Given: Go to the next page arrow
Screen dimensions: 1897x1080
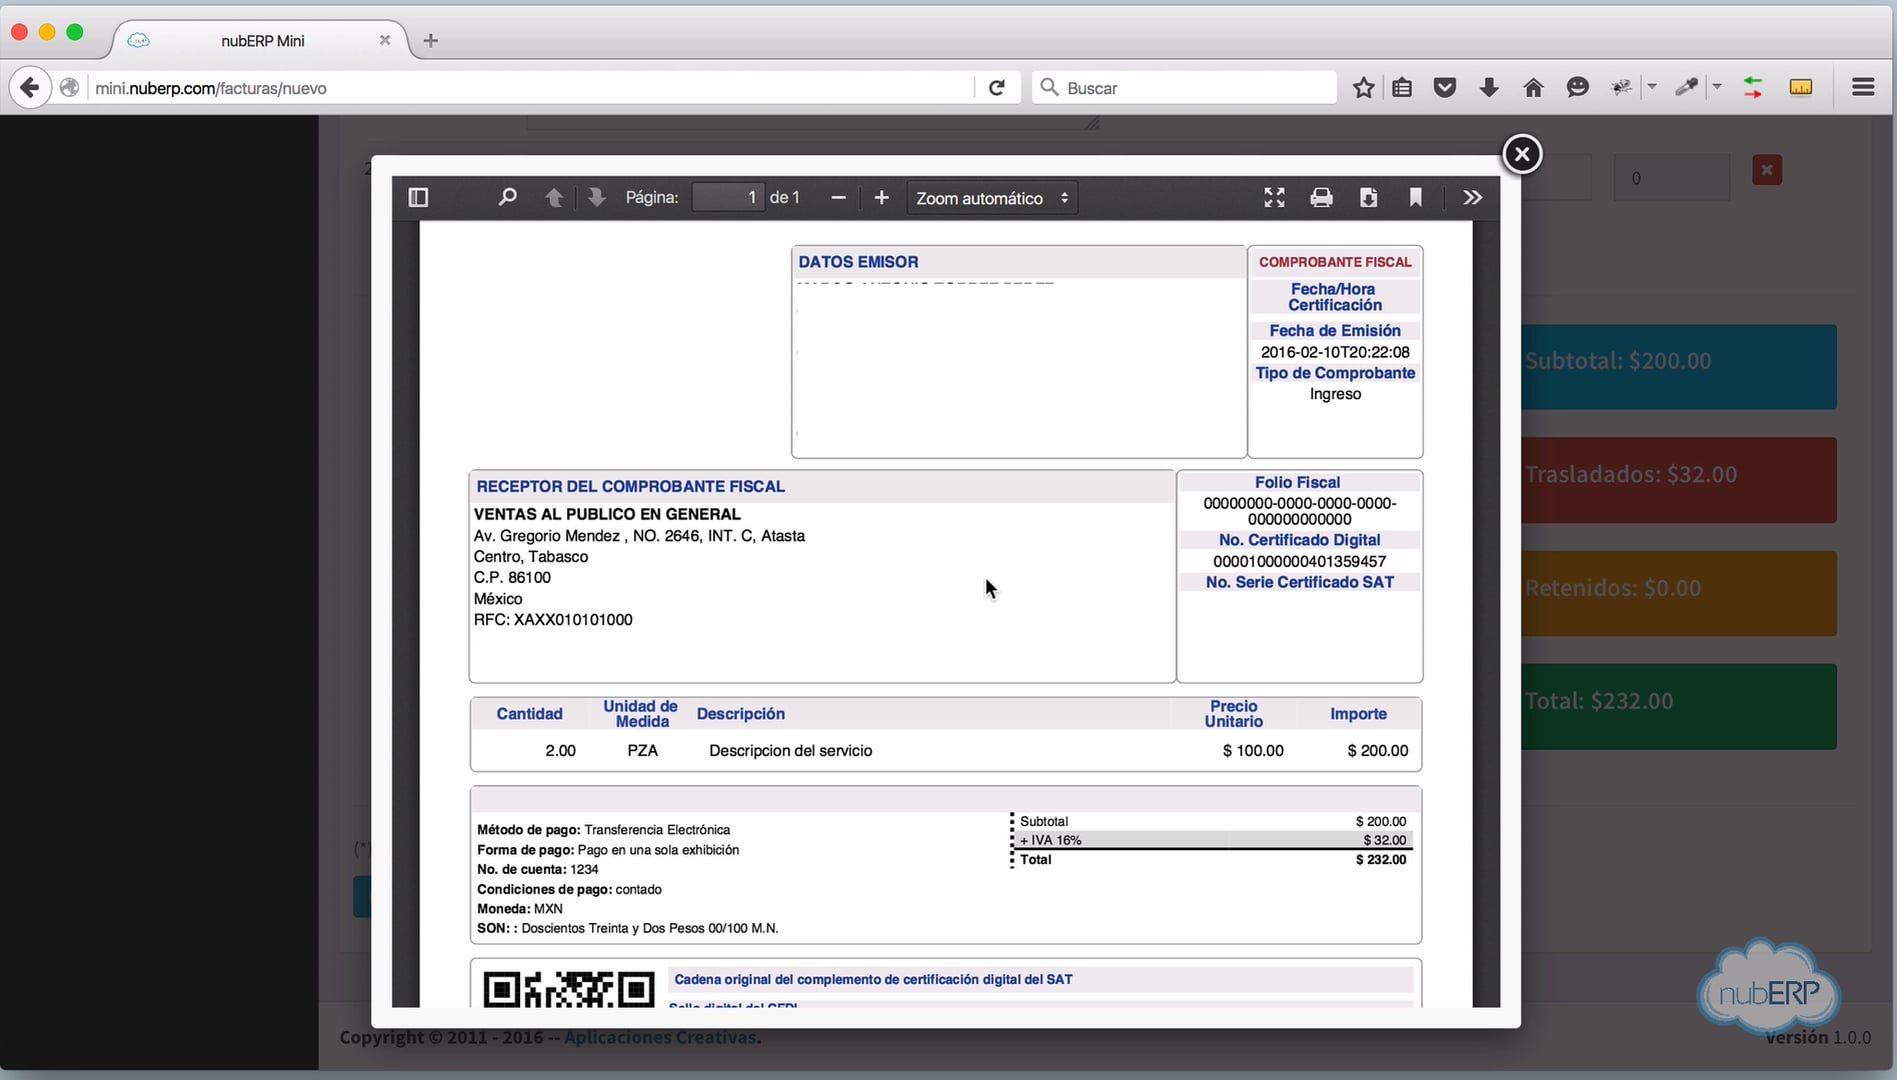Looking at the screenshot, I should pos(596,197).
